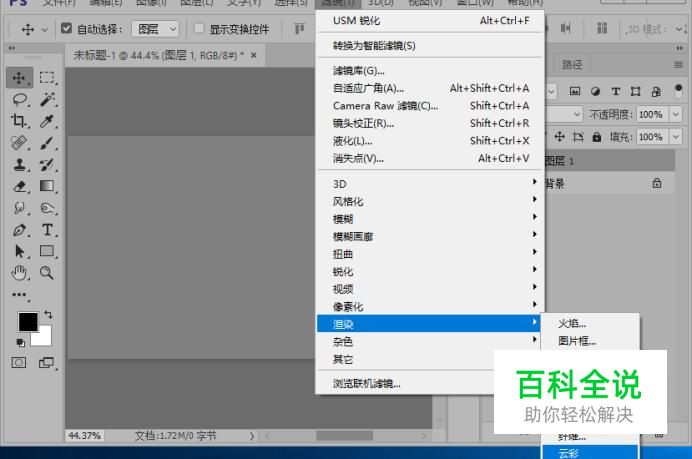
Task: Open the auto-select layer dropdown
Action: pyautogui.click(x=155, y=29)
